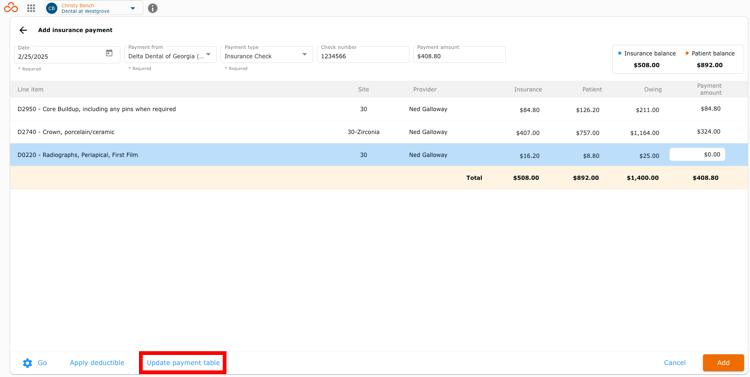The image size is (750, 377).
Task: Click the Insurance balance $508.00 summary
Action: point(647,59)
